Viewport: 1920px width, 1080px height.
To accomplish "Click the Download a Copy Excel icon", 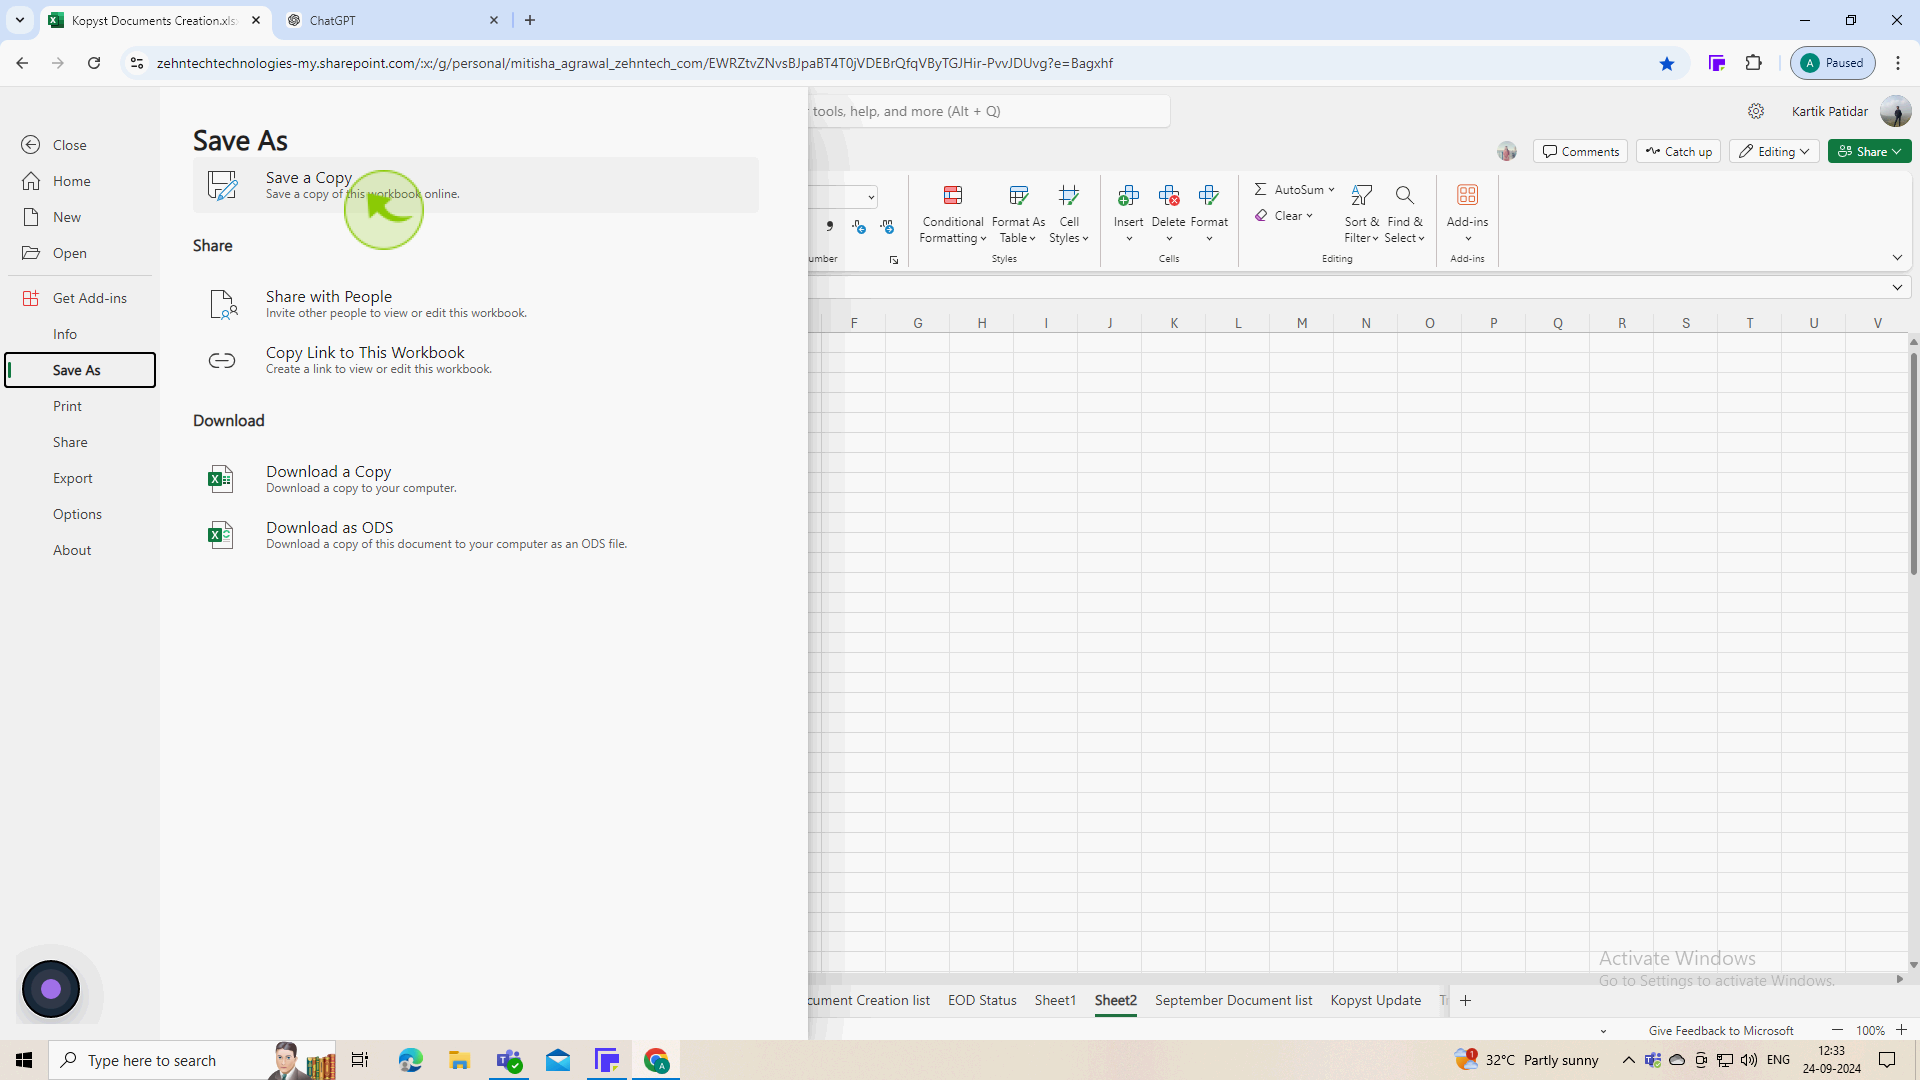I will (220, 479).
